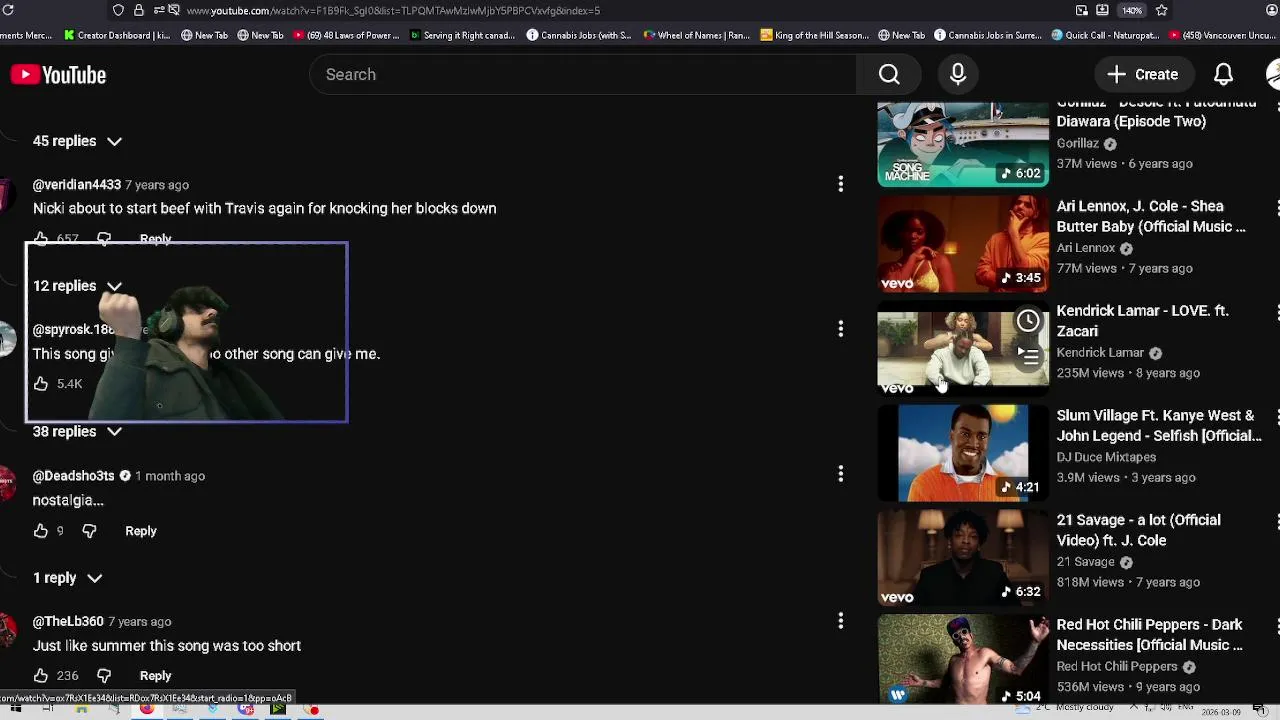
Task: Open the Wheel of Names bookmark
Action: [x=697, y=35]
